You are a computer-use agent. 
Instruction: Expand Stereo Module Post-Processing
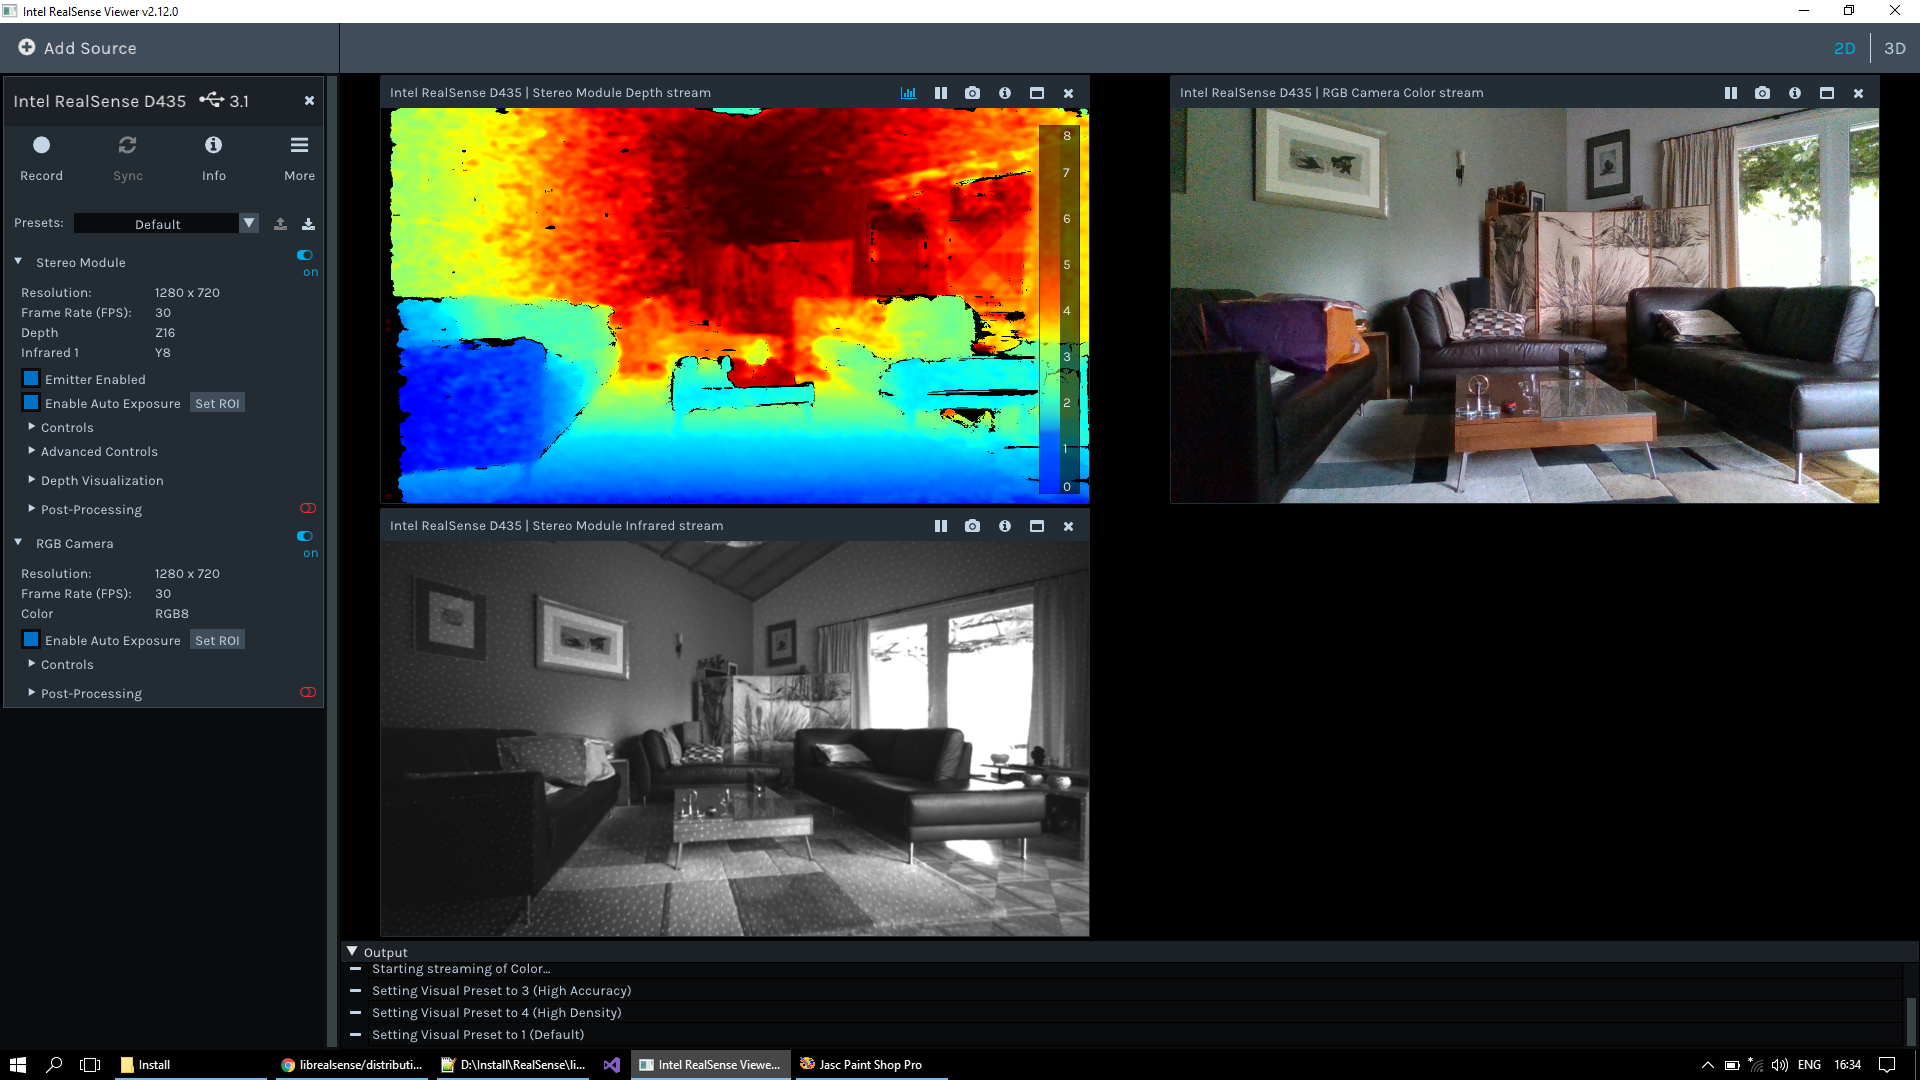click(x=31, y=509)
